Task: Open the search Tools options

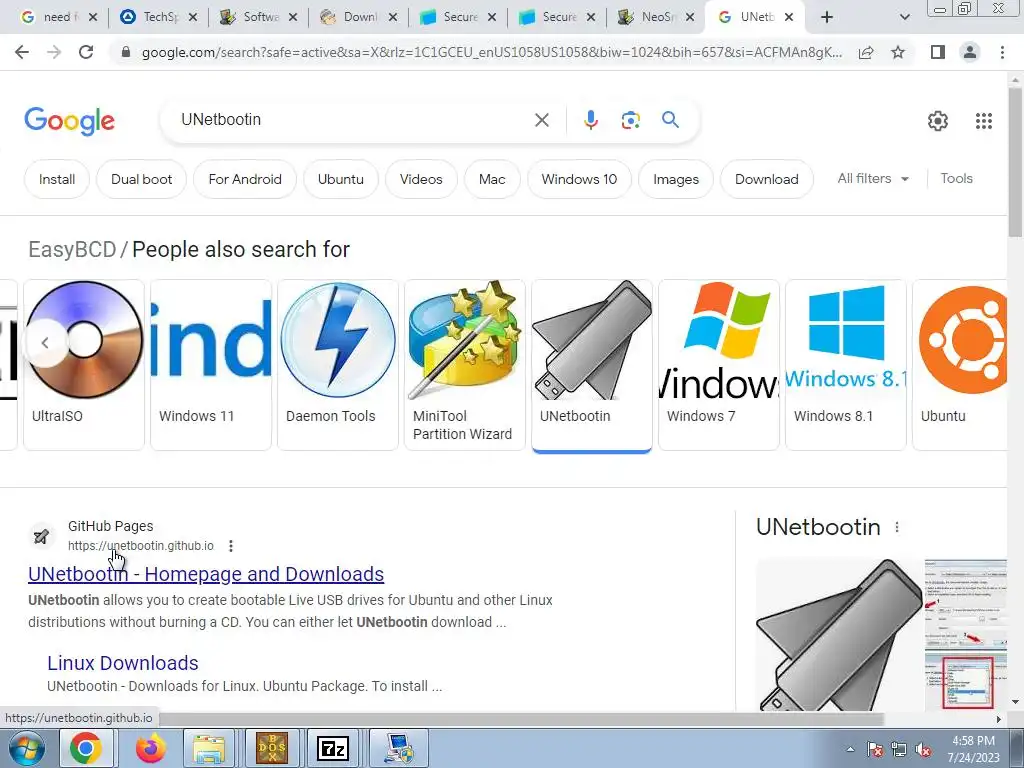Action: point(956,178)
